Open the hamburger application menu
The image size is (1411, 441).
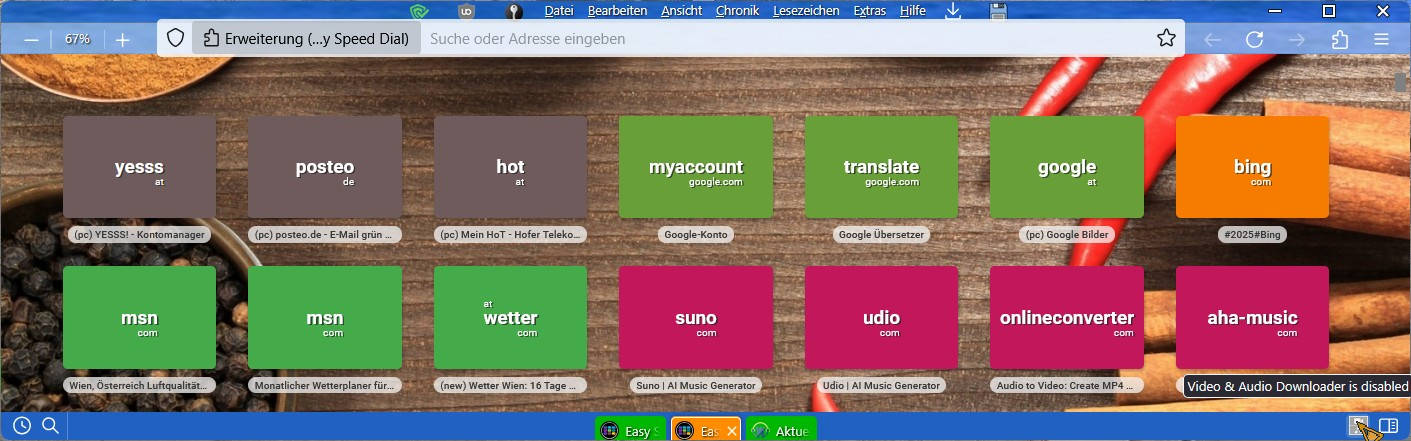1382,39
